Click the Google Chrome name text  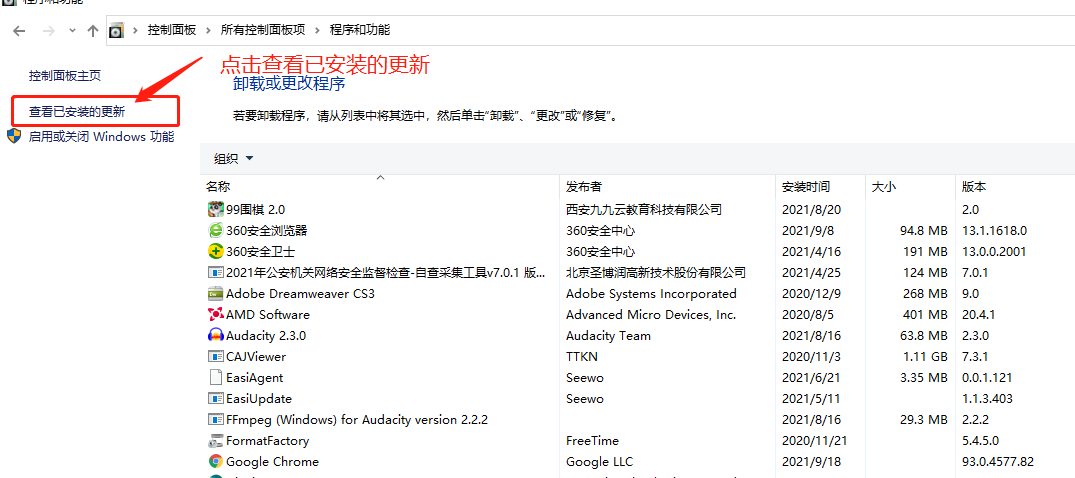(272, 462)
